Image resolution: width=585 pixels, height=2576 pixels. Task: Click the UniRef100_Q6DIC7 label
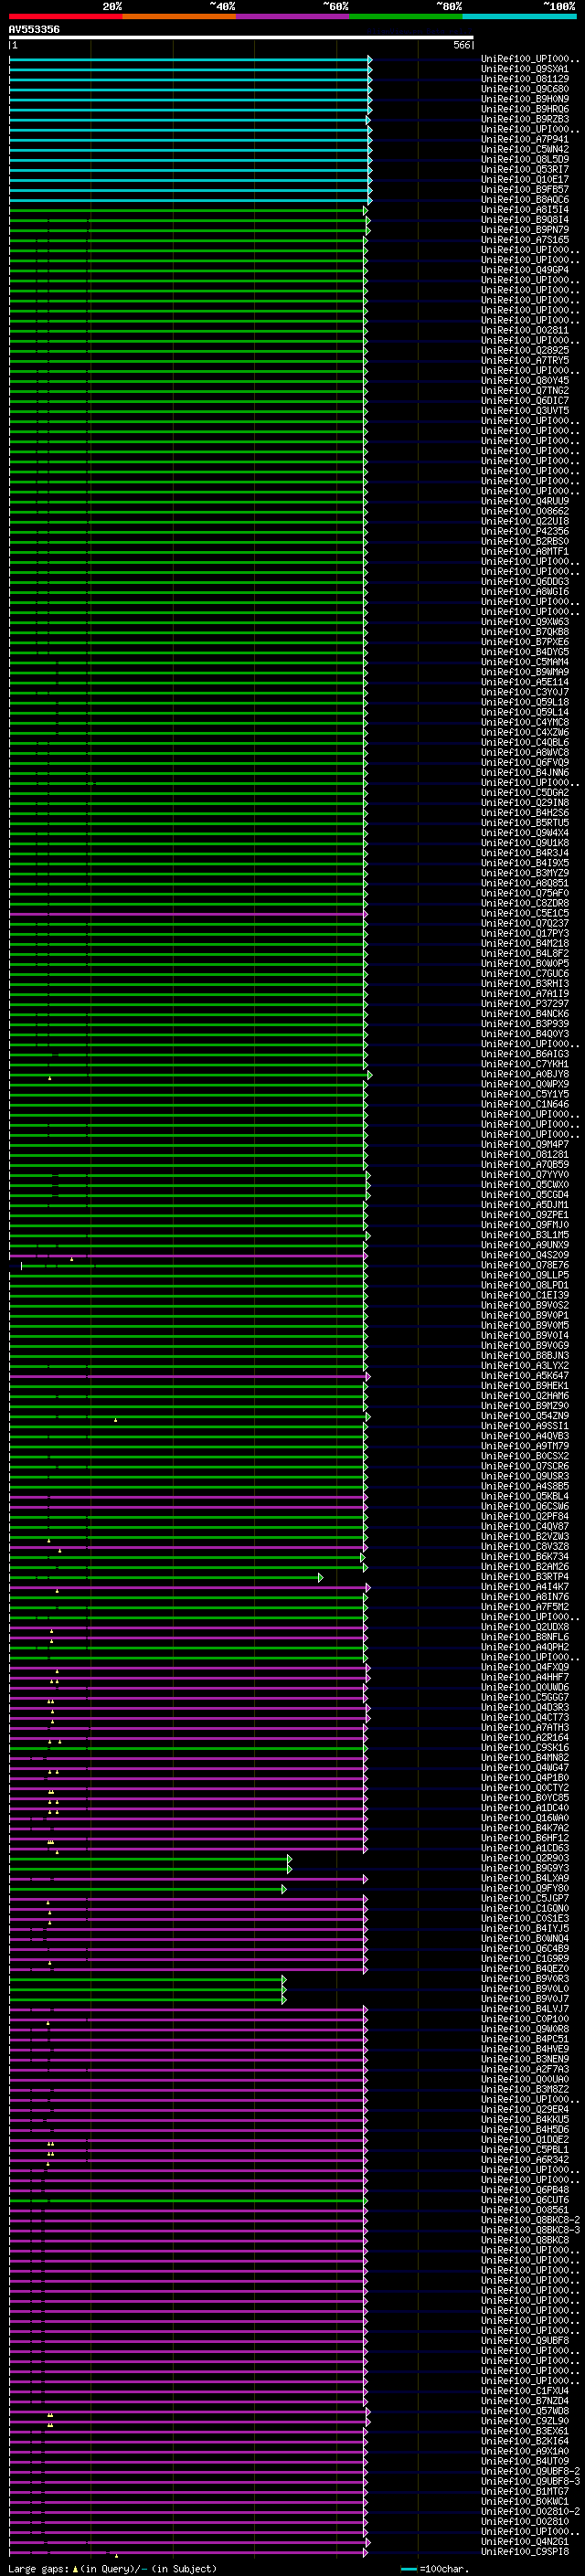(525, 401)
